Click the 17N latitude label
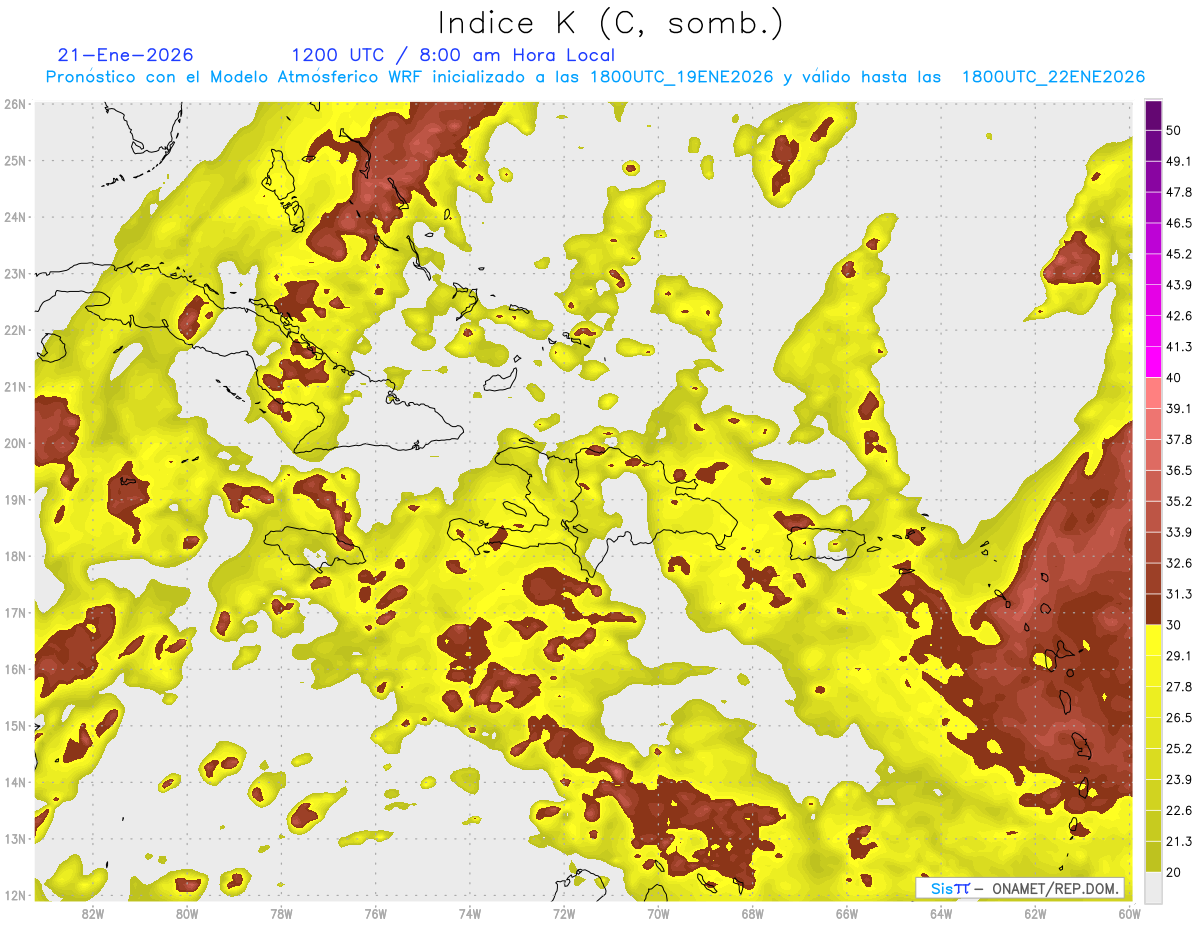Image resolution: width=1200 pixels, height=927 pixels. (x=15, y=612)
